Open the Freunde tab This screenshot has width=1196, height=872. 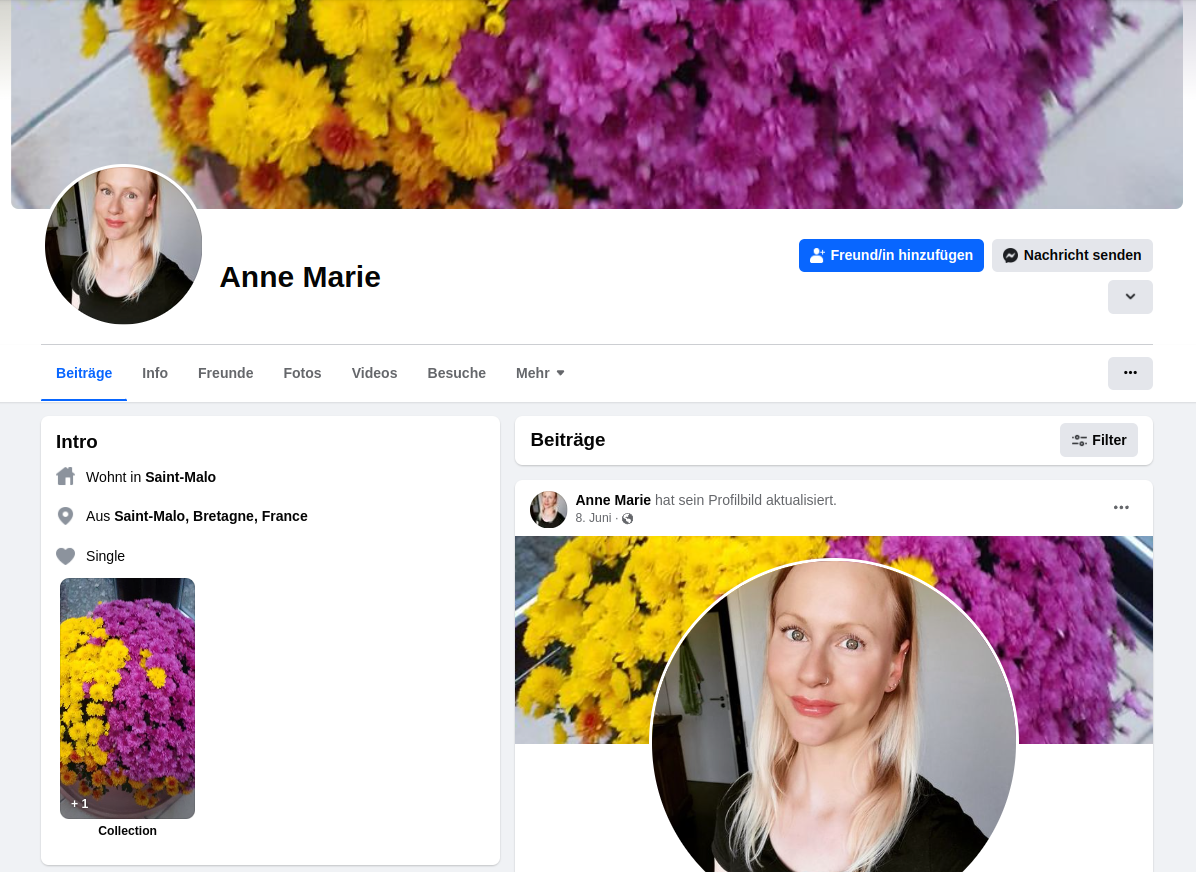226,373
